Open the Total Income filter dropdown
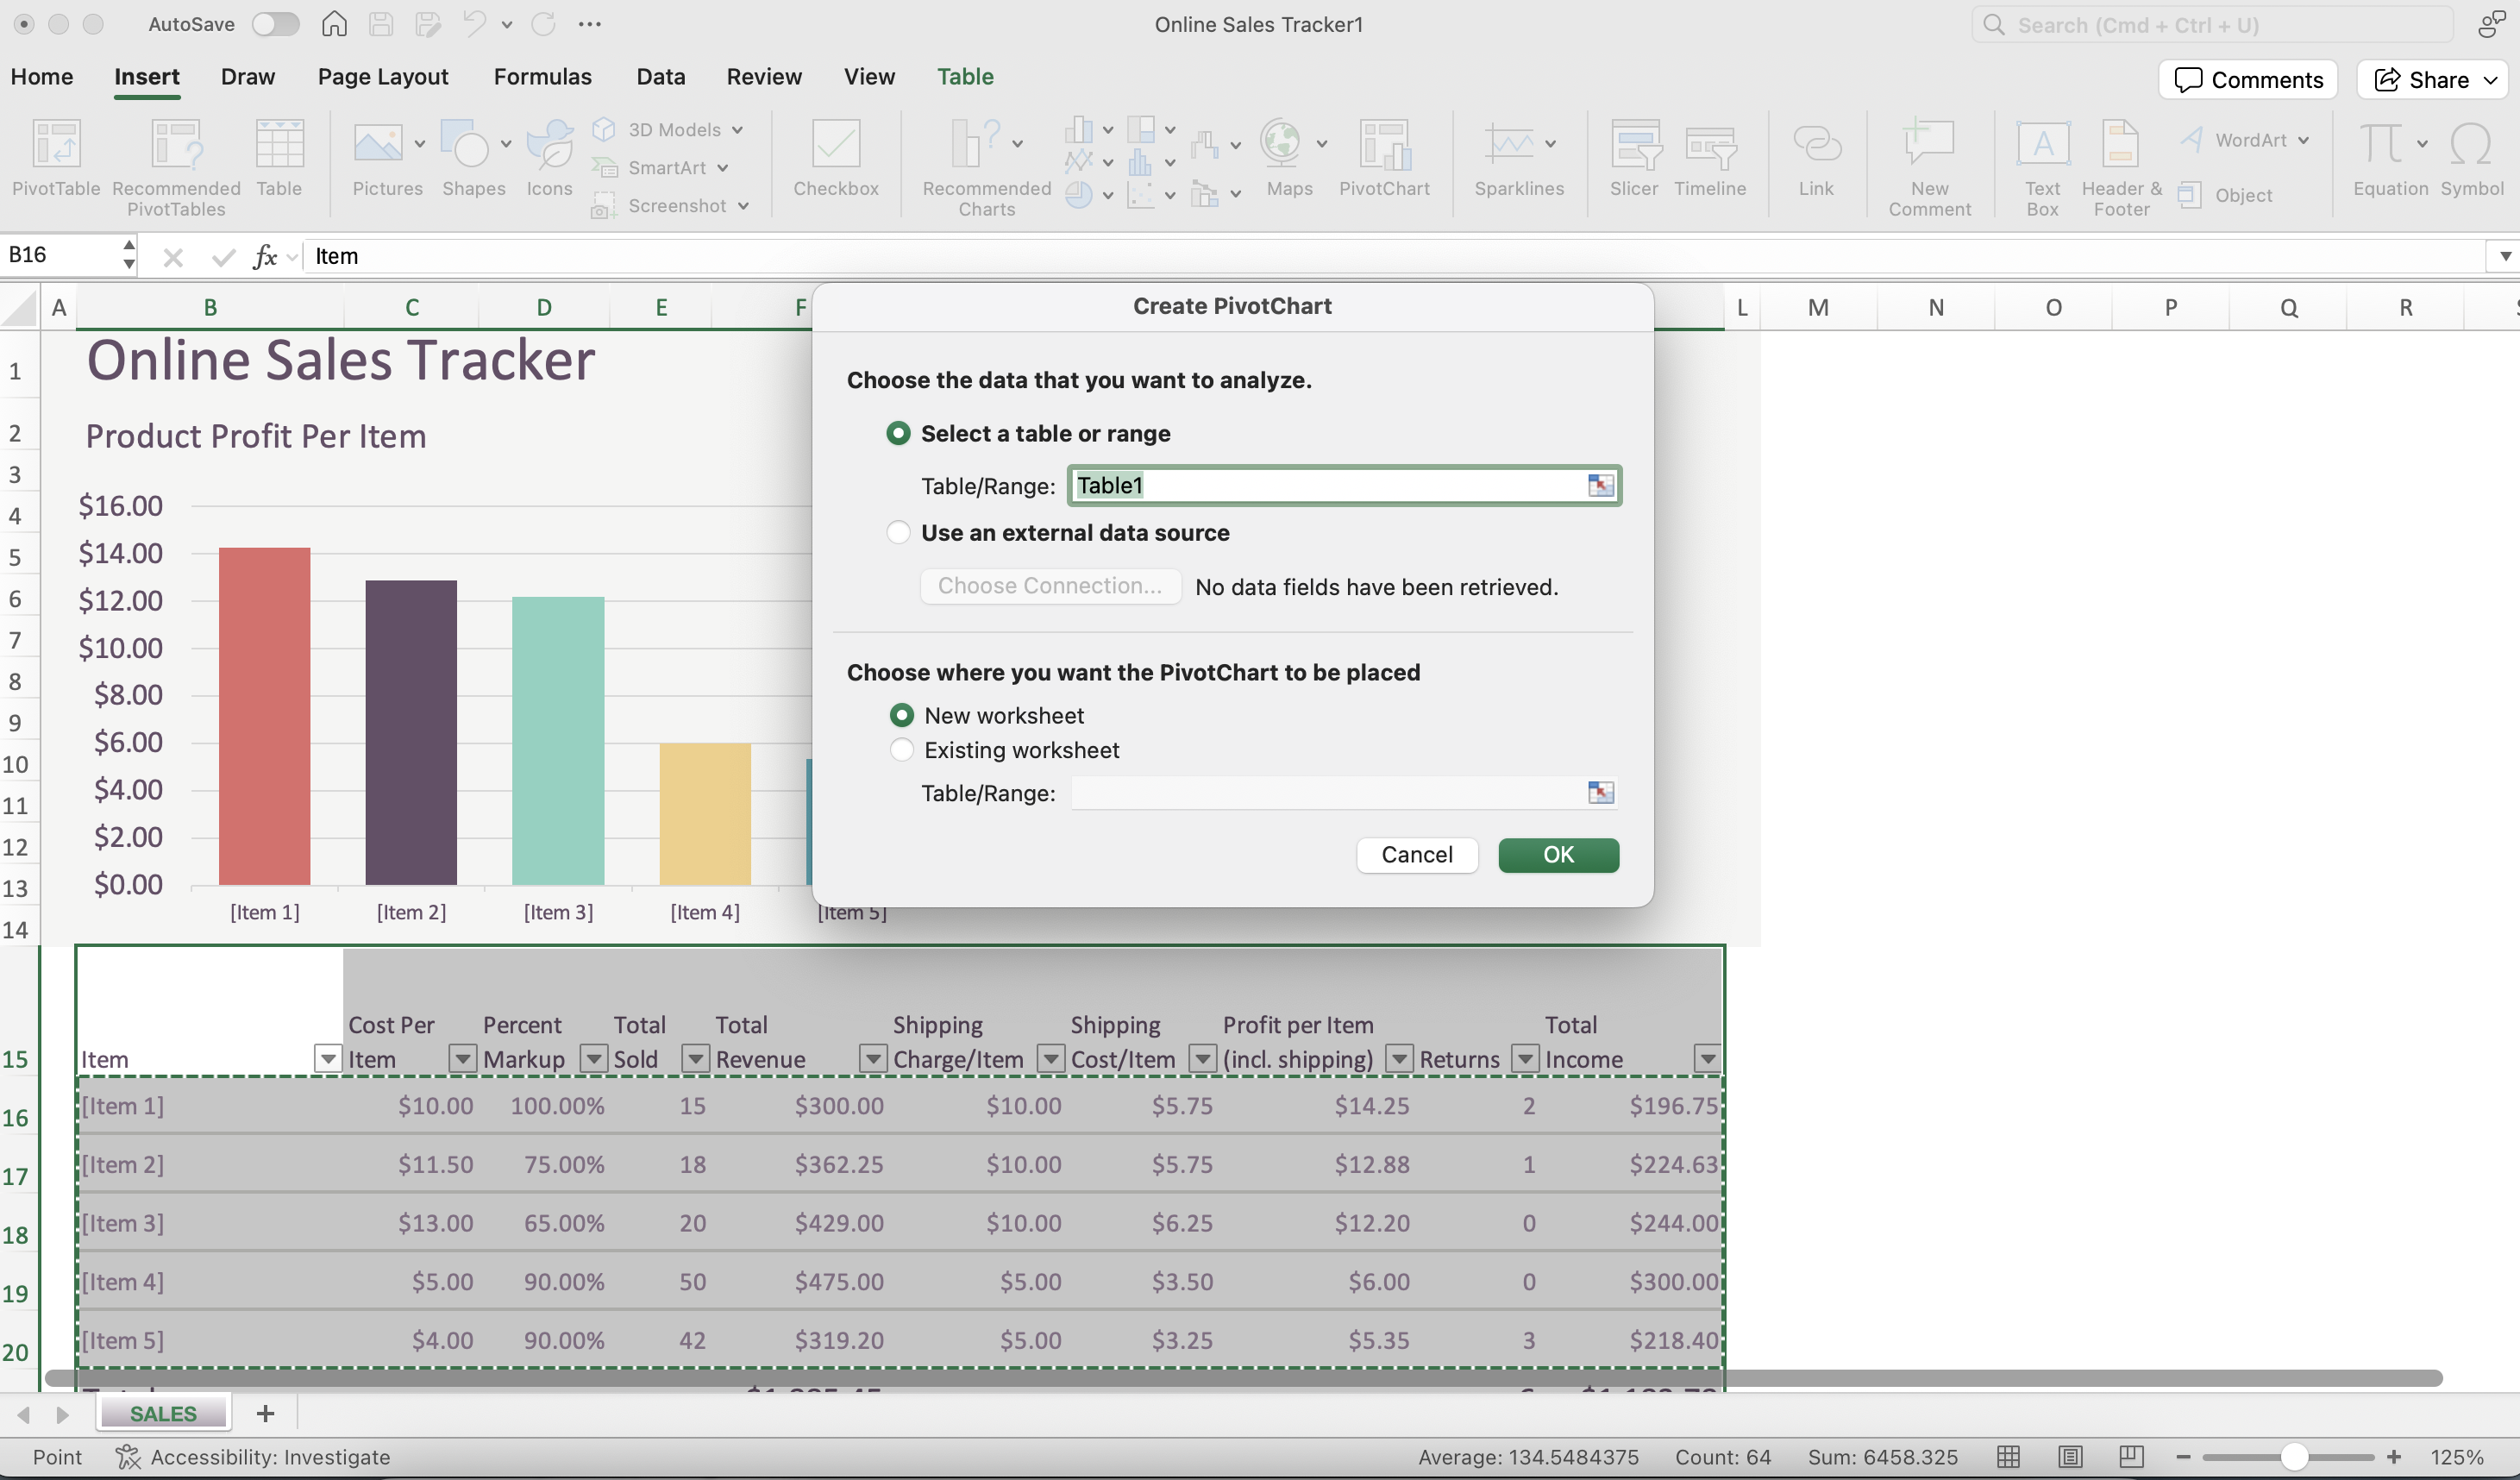Screen dimensions: 2520x1480 [x=1707, y=1058]
